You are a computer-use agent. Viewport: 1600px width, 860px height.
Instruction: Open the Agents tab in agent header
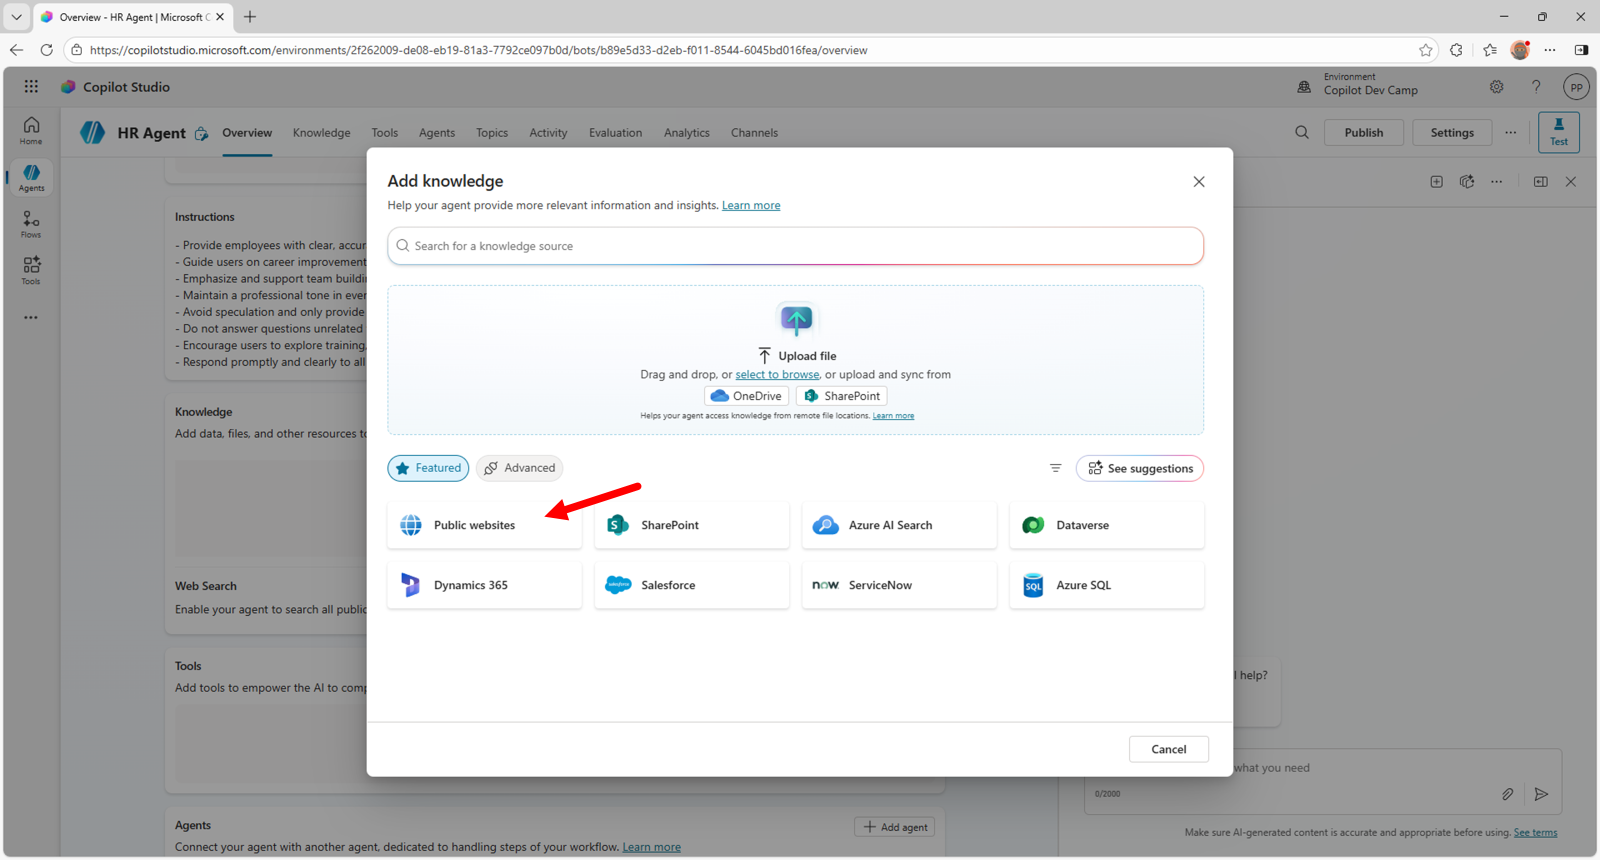(437, 132)
